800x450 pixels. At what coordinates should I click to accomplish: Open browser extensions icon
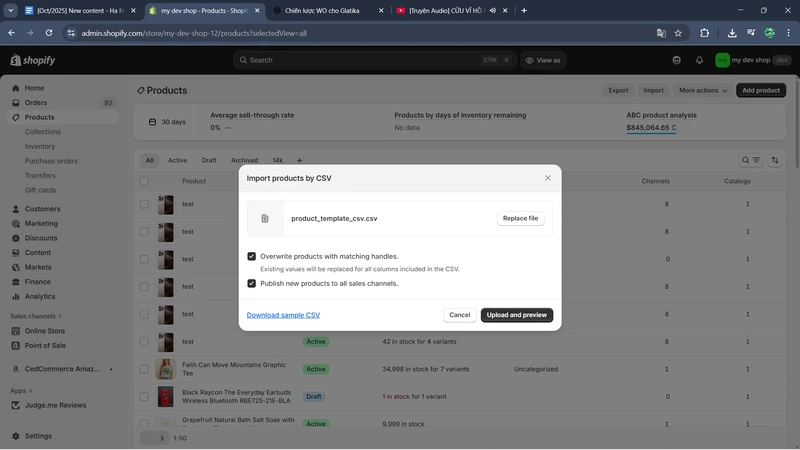click(x=705, y=33)
